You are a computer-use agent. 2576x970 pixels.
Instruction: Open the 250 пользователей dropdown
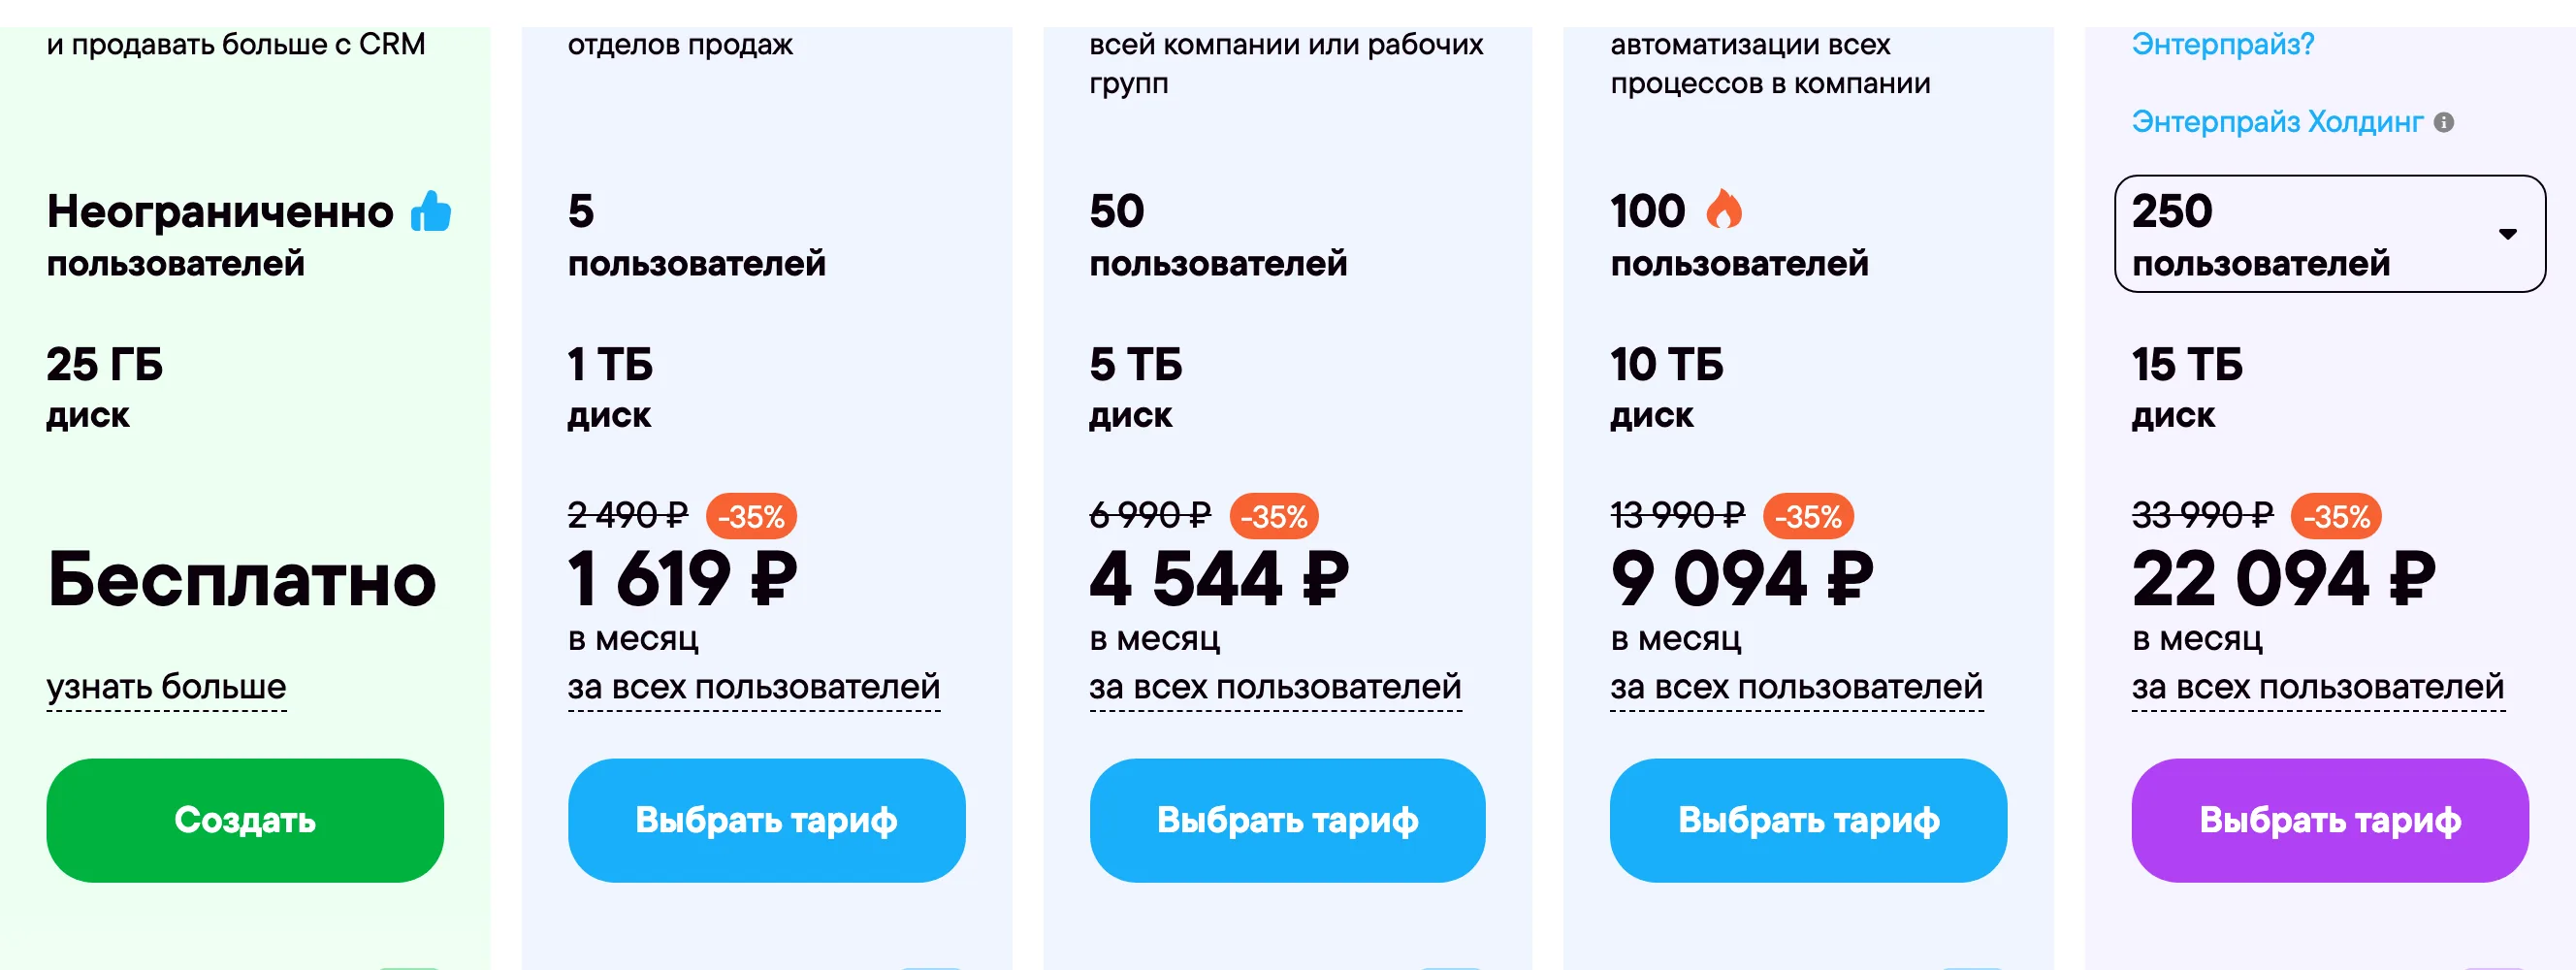click(2329, 234)
